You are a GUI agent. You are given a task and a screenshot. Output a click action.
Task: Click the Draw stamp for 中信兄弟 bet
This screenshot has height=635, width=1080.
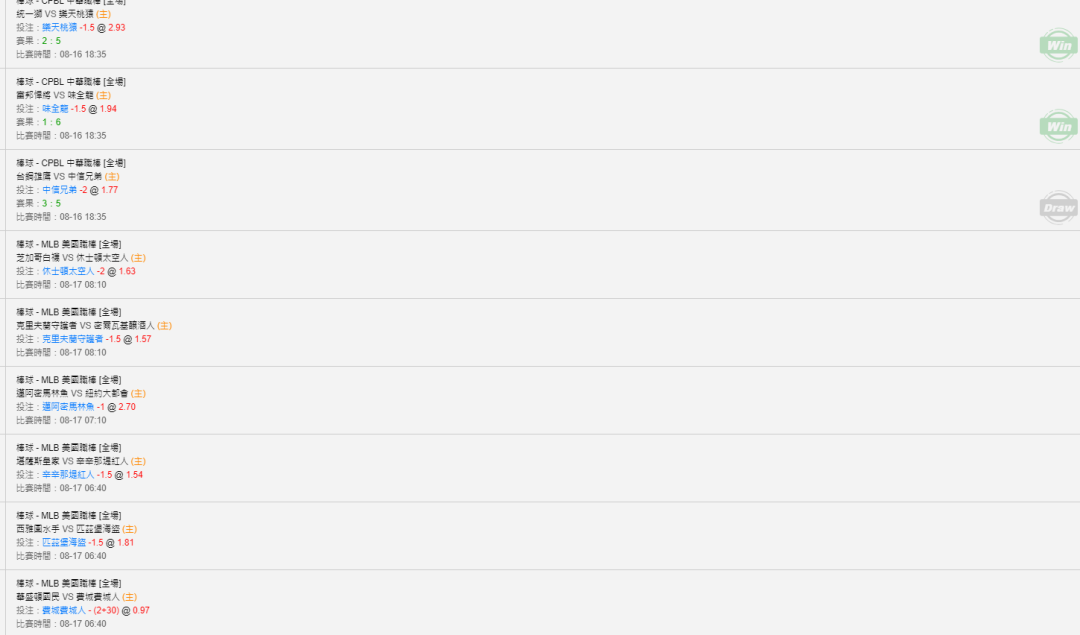tap(1059, 208)
